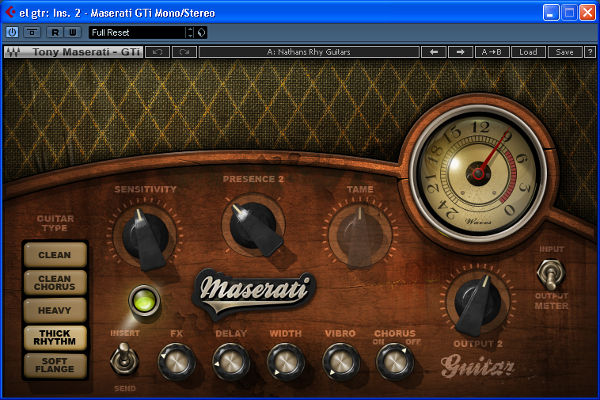Click the Waves logo on Tony Maserati bar
Image resolution: width=600 pixels, height=400 pixels.
13,52
